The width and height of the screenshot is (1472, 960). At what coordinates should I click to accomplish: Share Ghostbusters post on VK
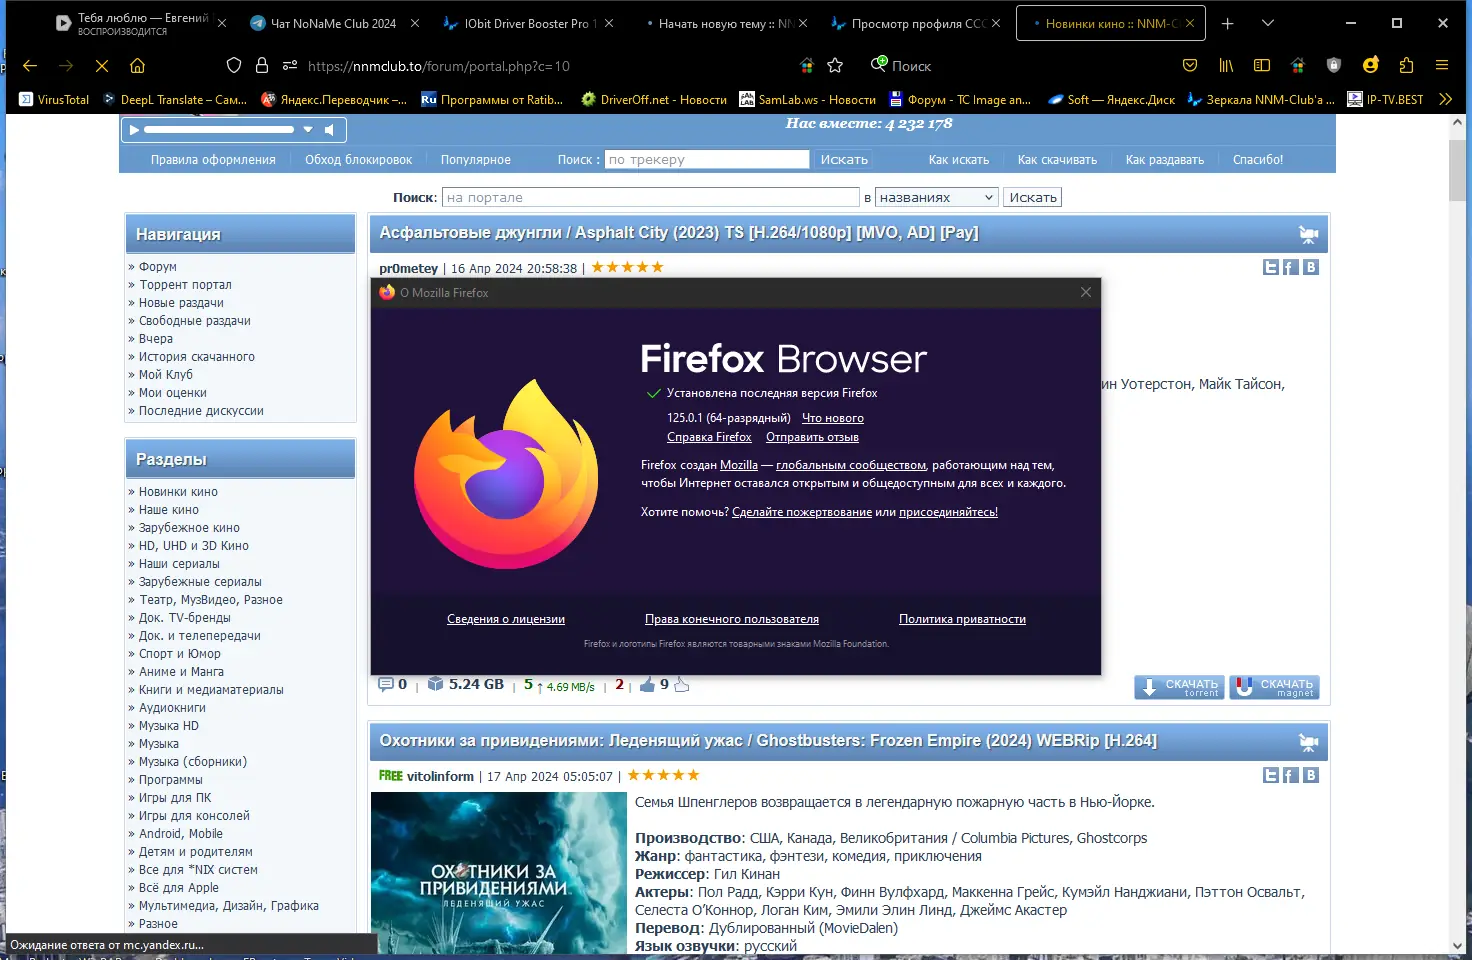click(1311, 775)
